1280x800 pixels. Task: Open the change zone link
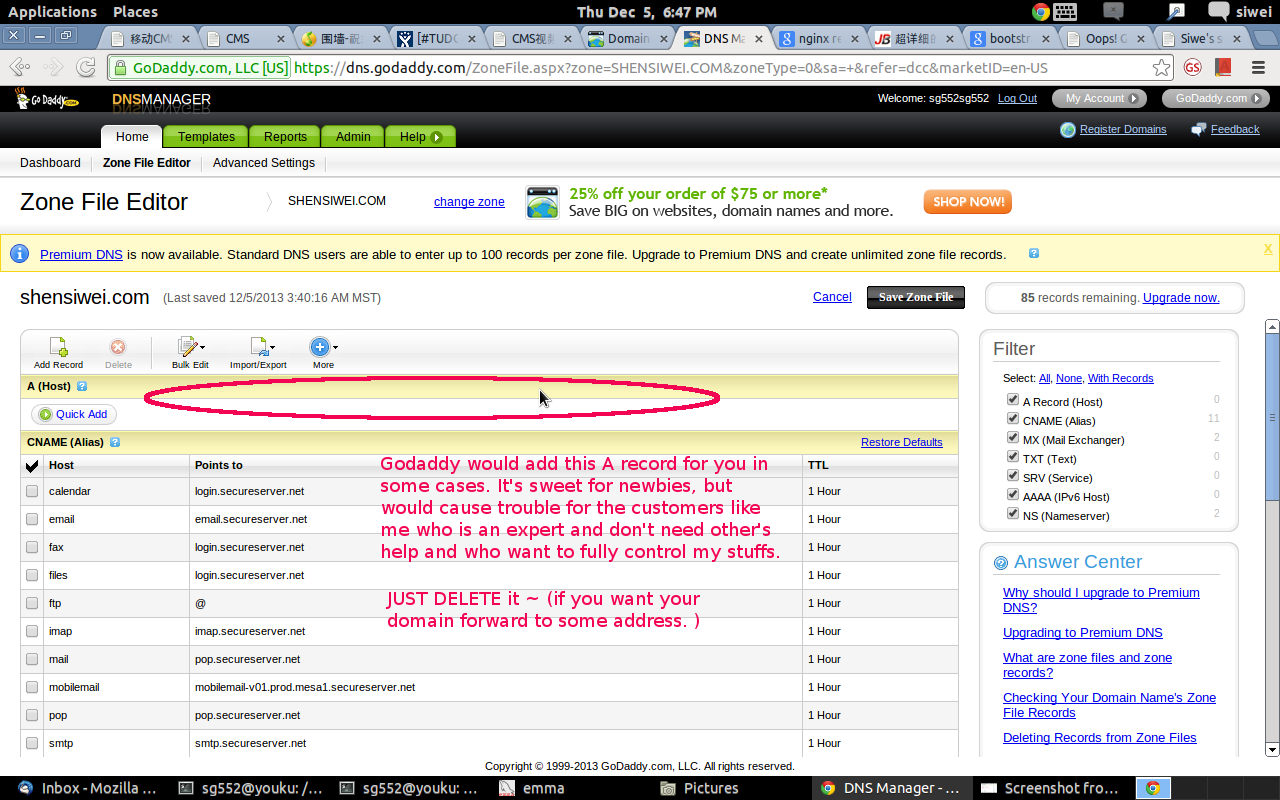coord(469,202)
